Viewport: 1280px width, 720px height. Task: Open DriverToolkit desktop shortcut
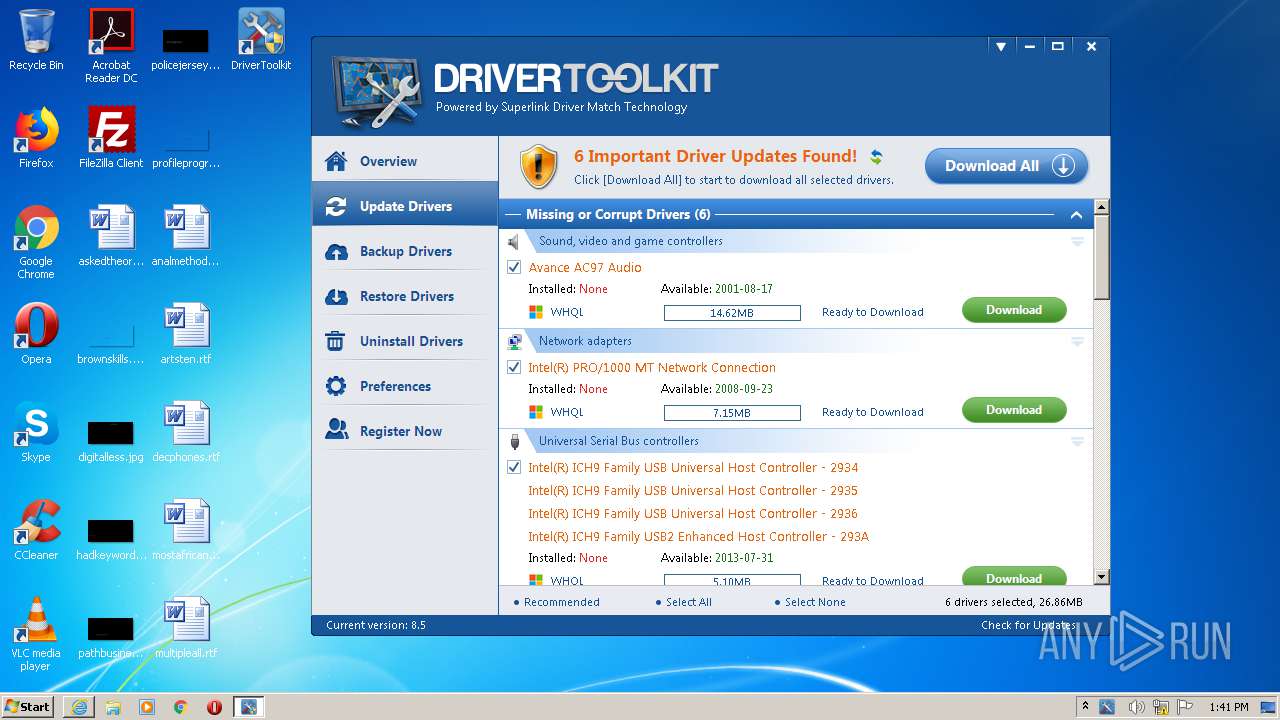261,40
